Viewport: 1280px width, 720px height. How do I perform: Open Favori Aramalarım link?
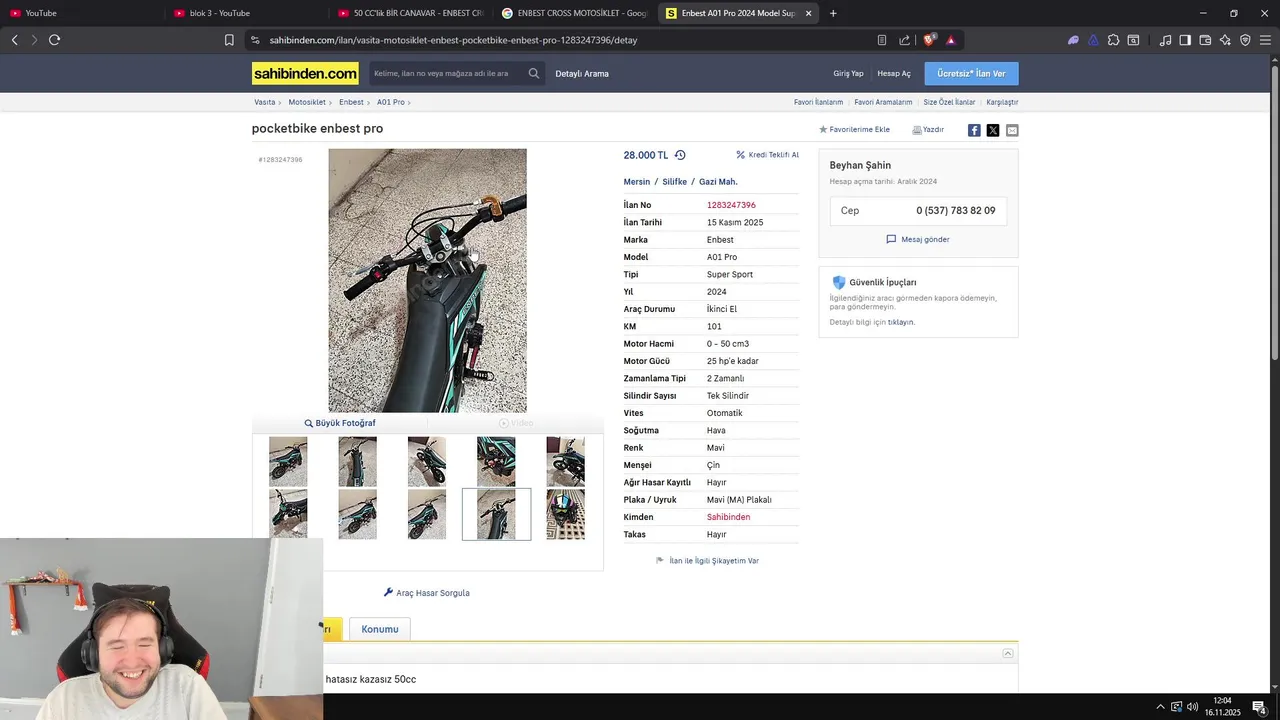pyautogui.click(x=883, y=102)
